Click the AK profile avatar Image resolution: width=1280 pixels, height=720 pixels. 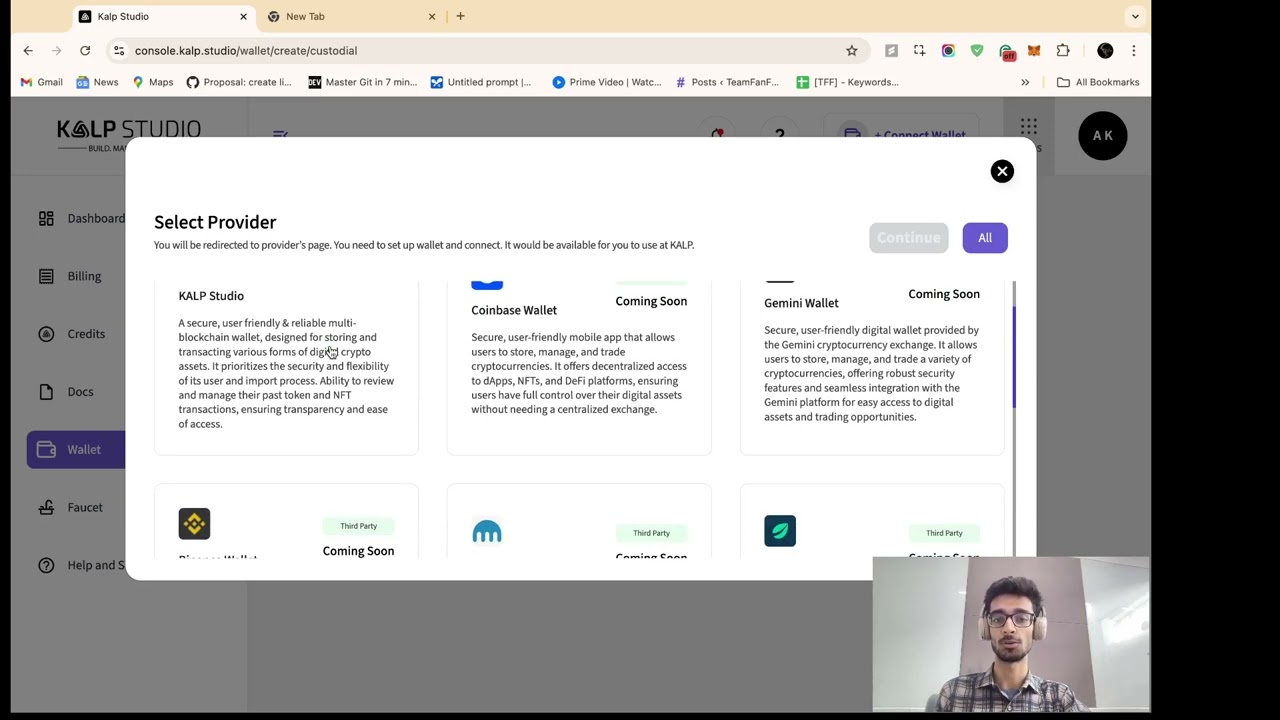1103,135
